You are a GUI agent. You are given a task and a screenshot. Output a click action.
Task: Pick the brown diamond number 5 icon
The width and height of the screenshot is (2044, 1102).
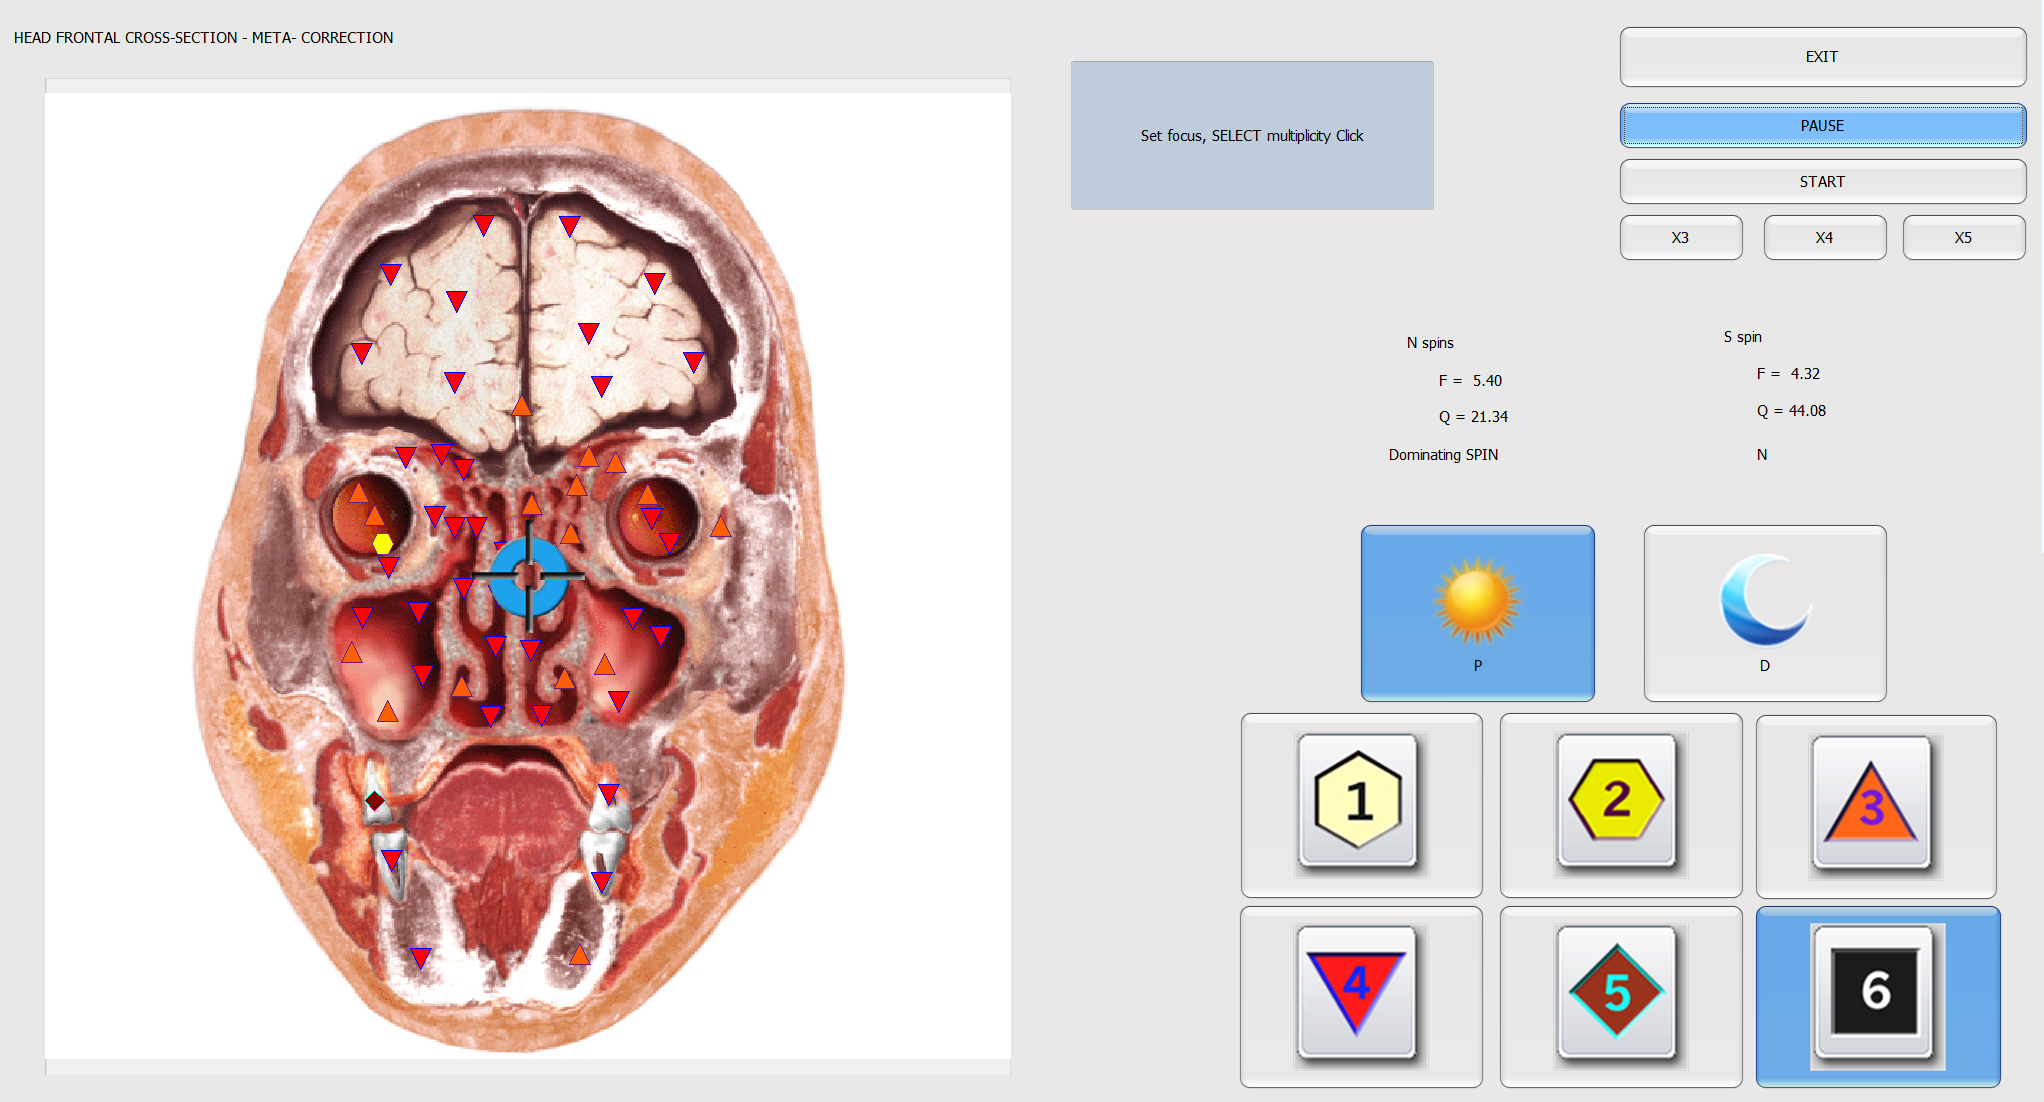pos(1616,991)
